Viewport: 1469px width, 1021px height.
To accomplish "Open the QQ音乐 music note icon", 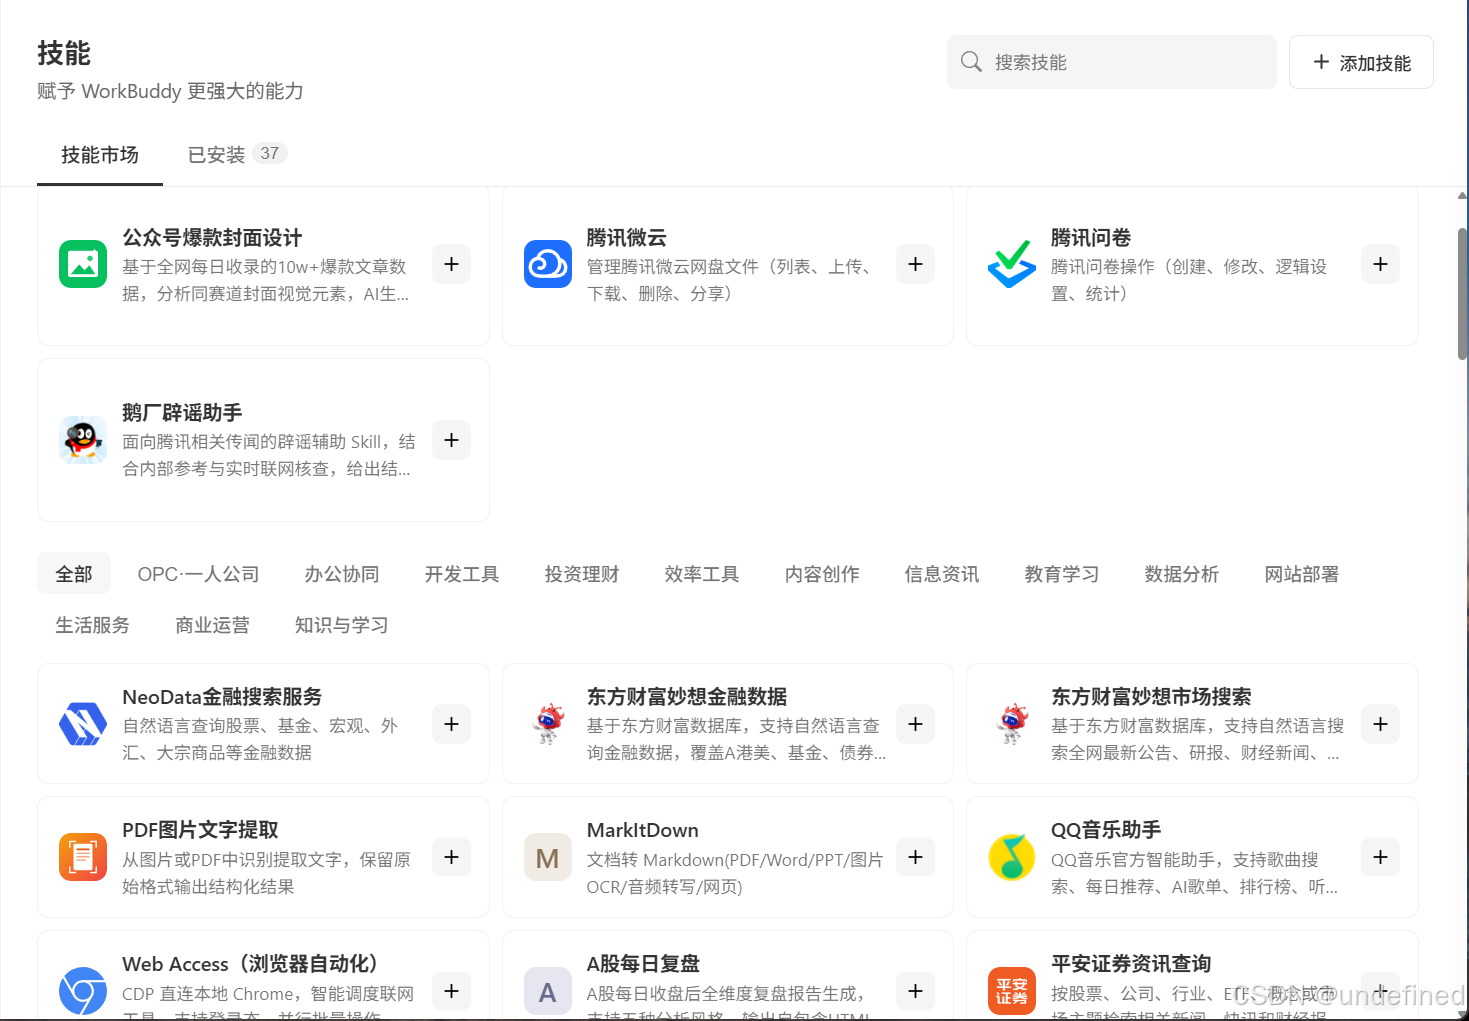I will pyautogui.click(x=1012, y=857).
